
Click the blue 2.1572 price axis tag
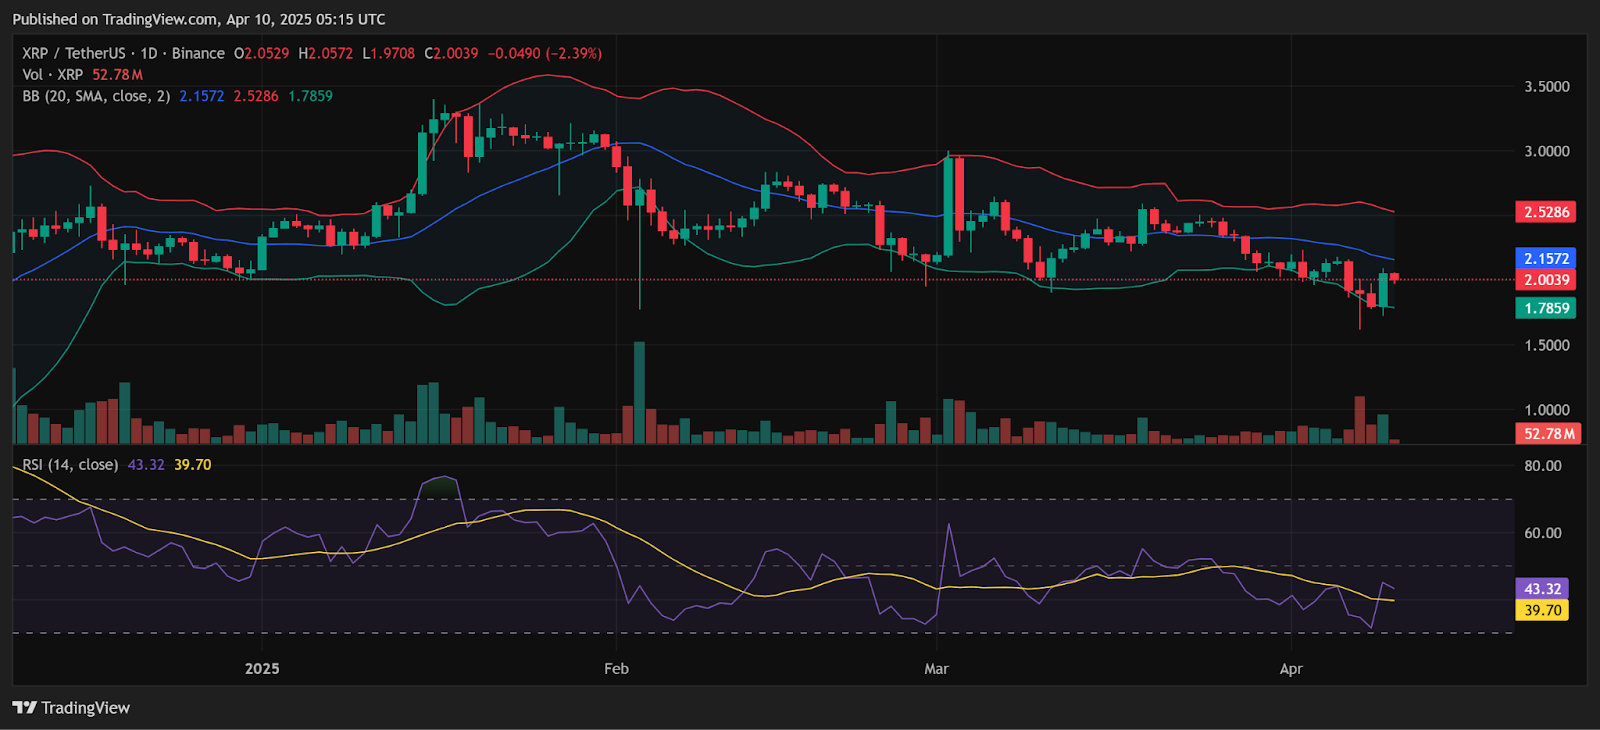1546,259
